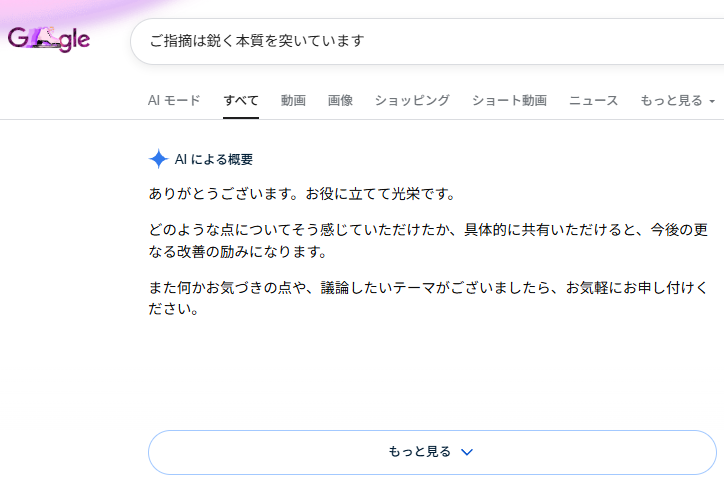Switch to ショート動画 tab

[509, 101]
